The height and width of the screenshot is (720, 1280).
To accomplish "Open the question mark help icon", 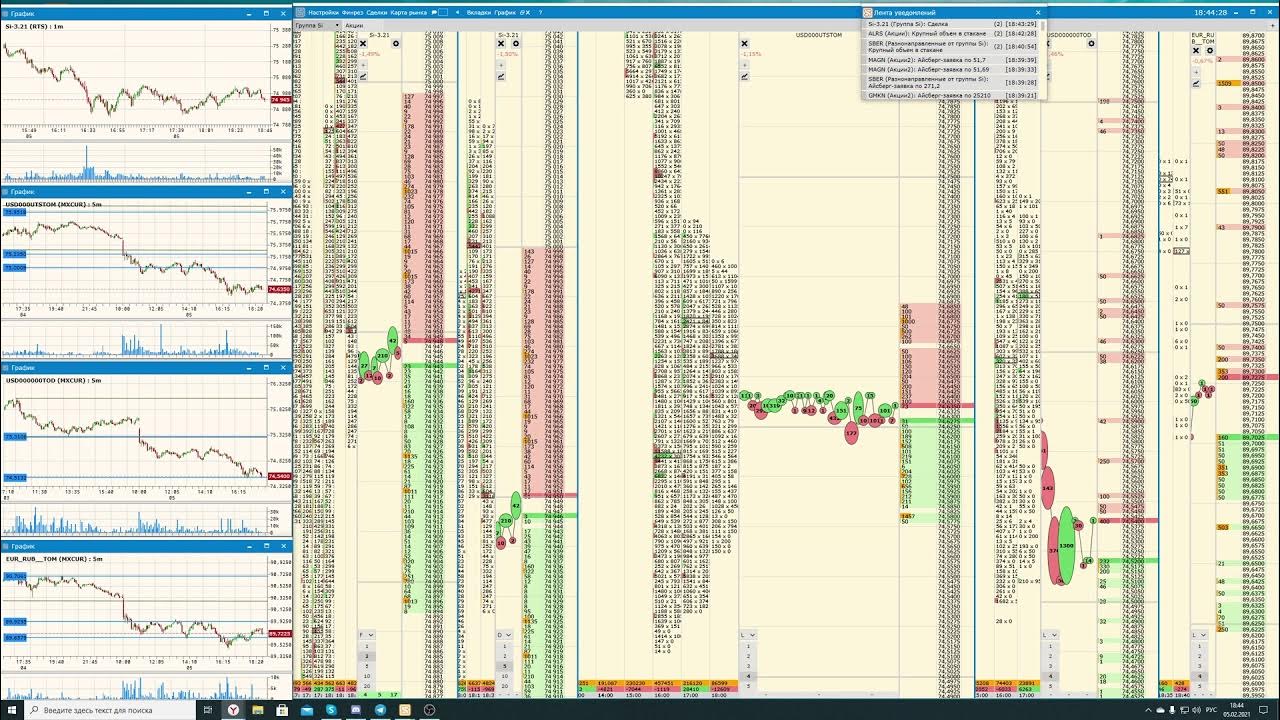I will (x=540, y=12).
